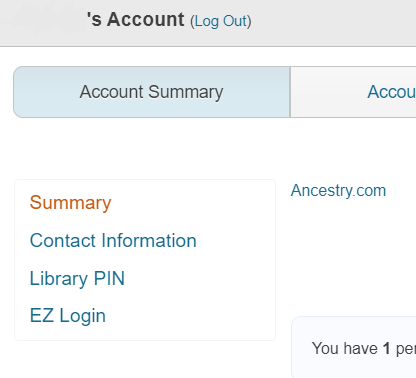The width and height of the screenshot is (416, 378).
Task: Click the bold number 1 in the notice
Action: pos(386,348)
